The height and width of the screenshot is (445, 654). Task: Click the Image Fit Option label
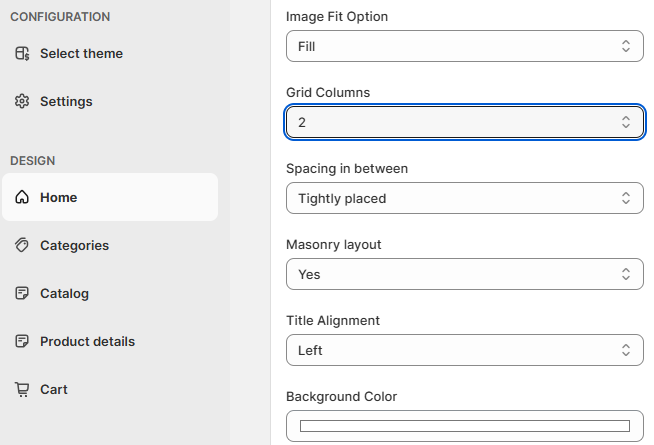[x=337, y=17]
